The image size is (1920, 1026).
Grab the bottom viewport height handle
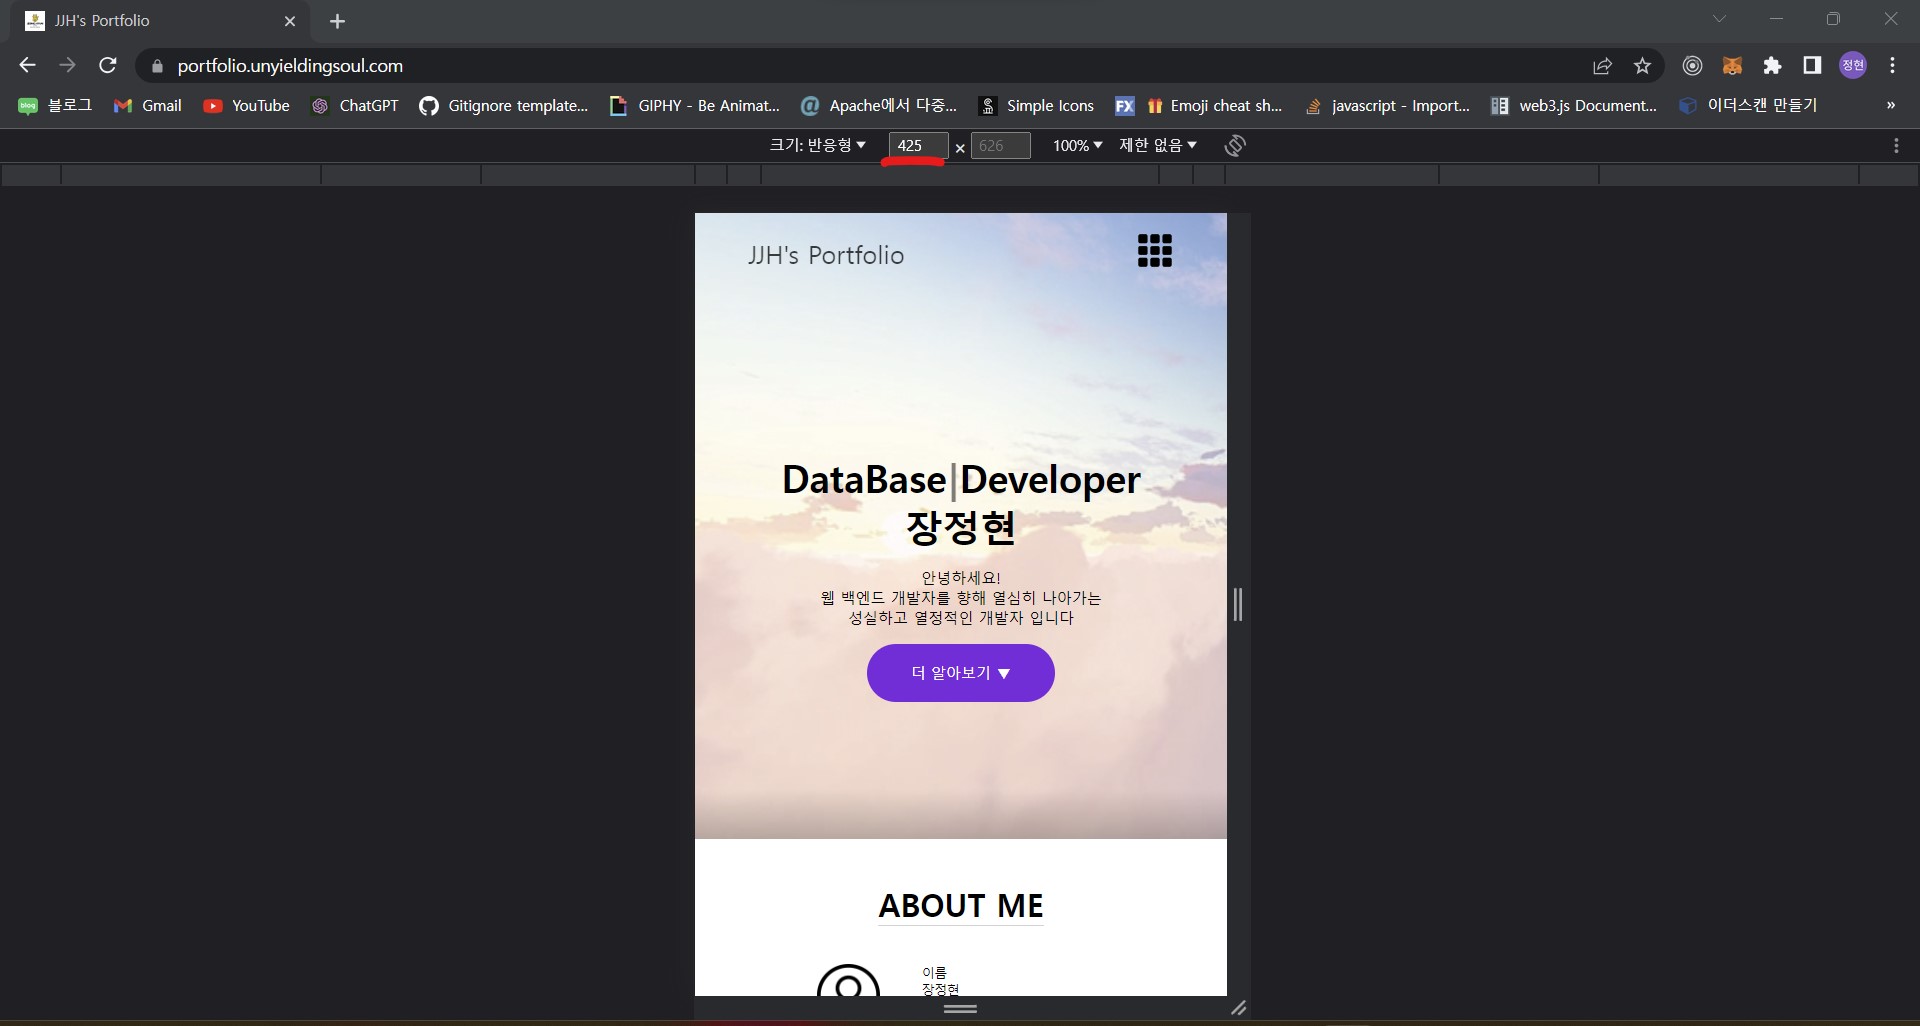[960, 1008]
